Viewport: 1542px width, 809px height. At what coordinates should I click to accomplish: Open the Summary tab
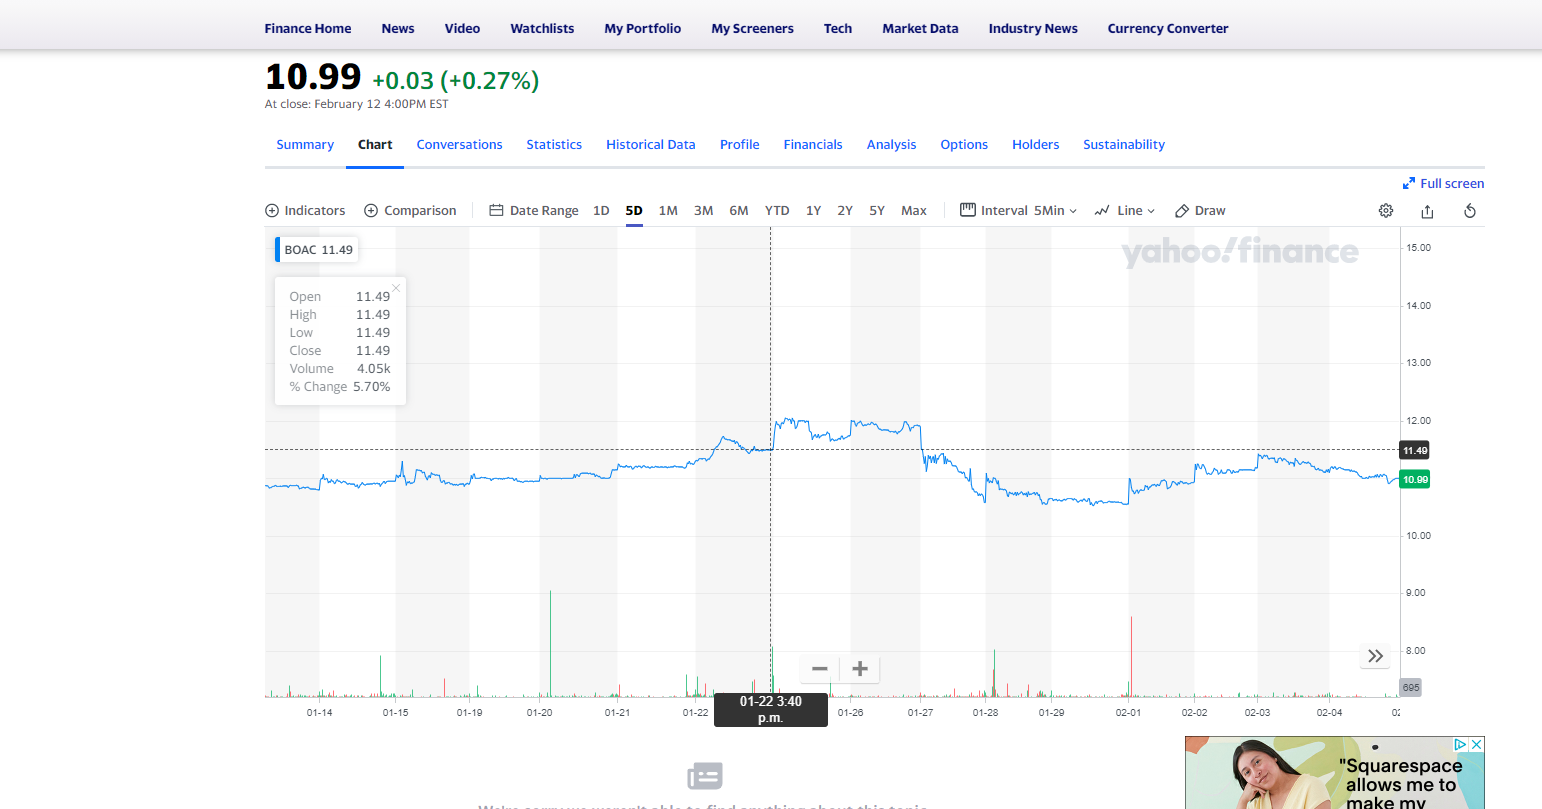tap(305, 145)
